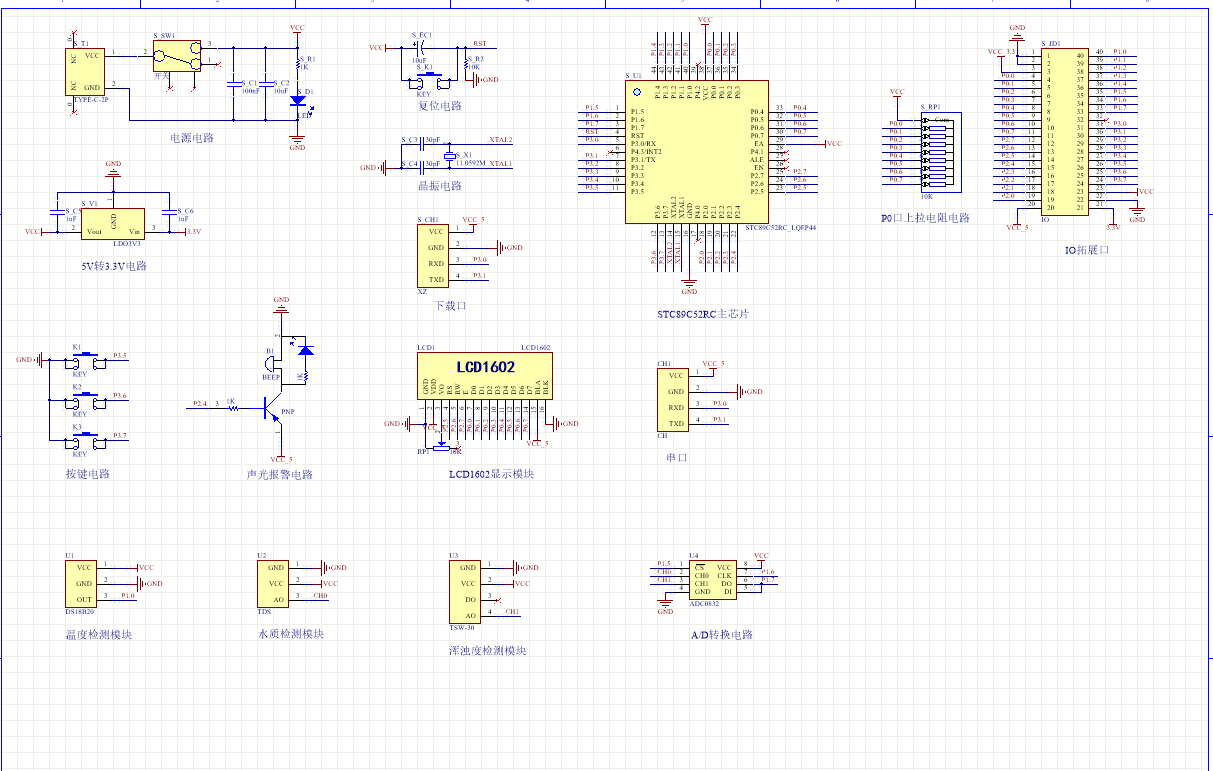Select the S_JD1 IO expansion header
Screen dimensions: 1213x771
(1064, 129)
